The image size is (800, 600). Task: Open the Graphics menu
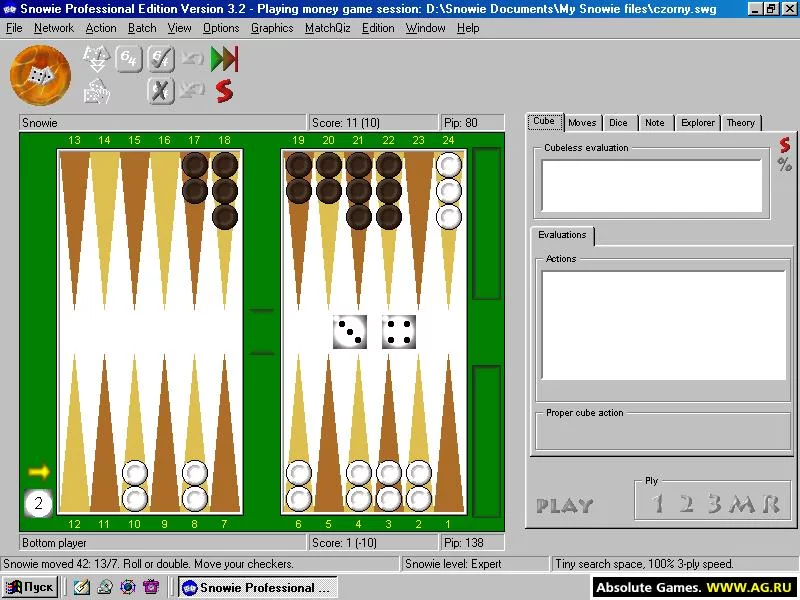pos(272,28)
